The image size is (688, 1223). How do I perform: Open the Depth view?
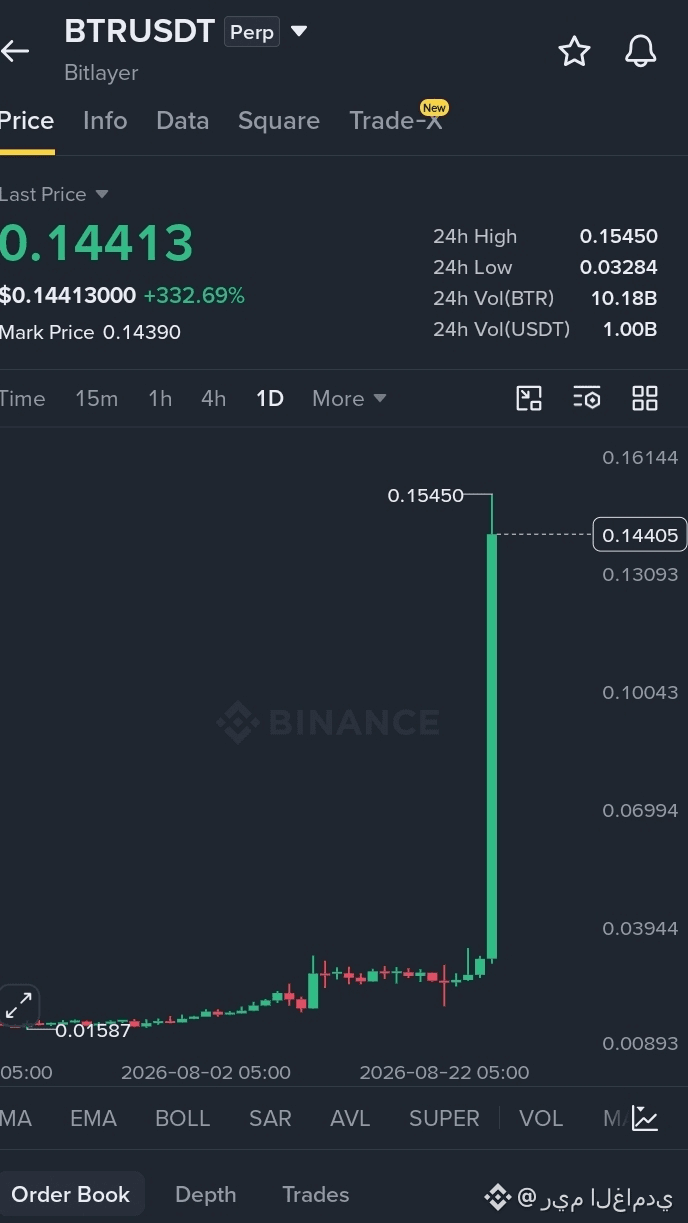click(206, 1194)
